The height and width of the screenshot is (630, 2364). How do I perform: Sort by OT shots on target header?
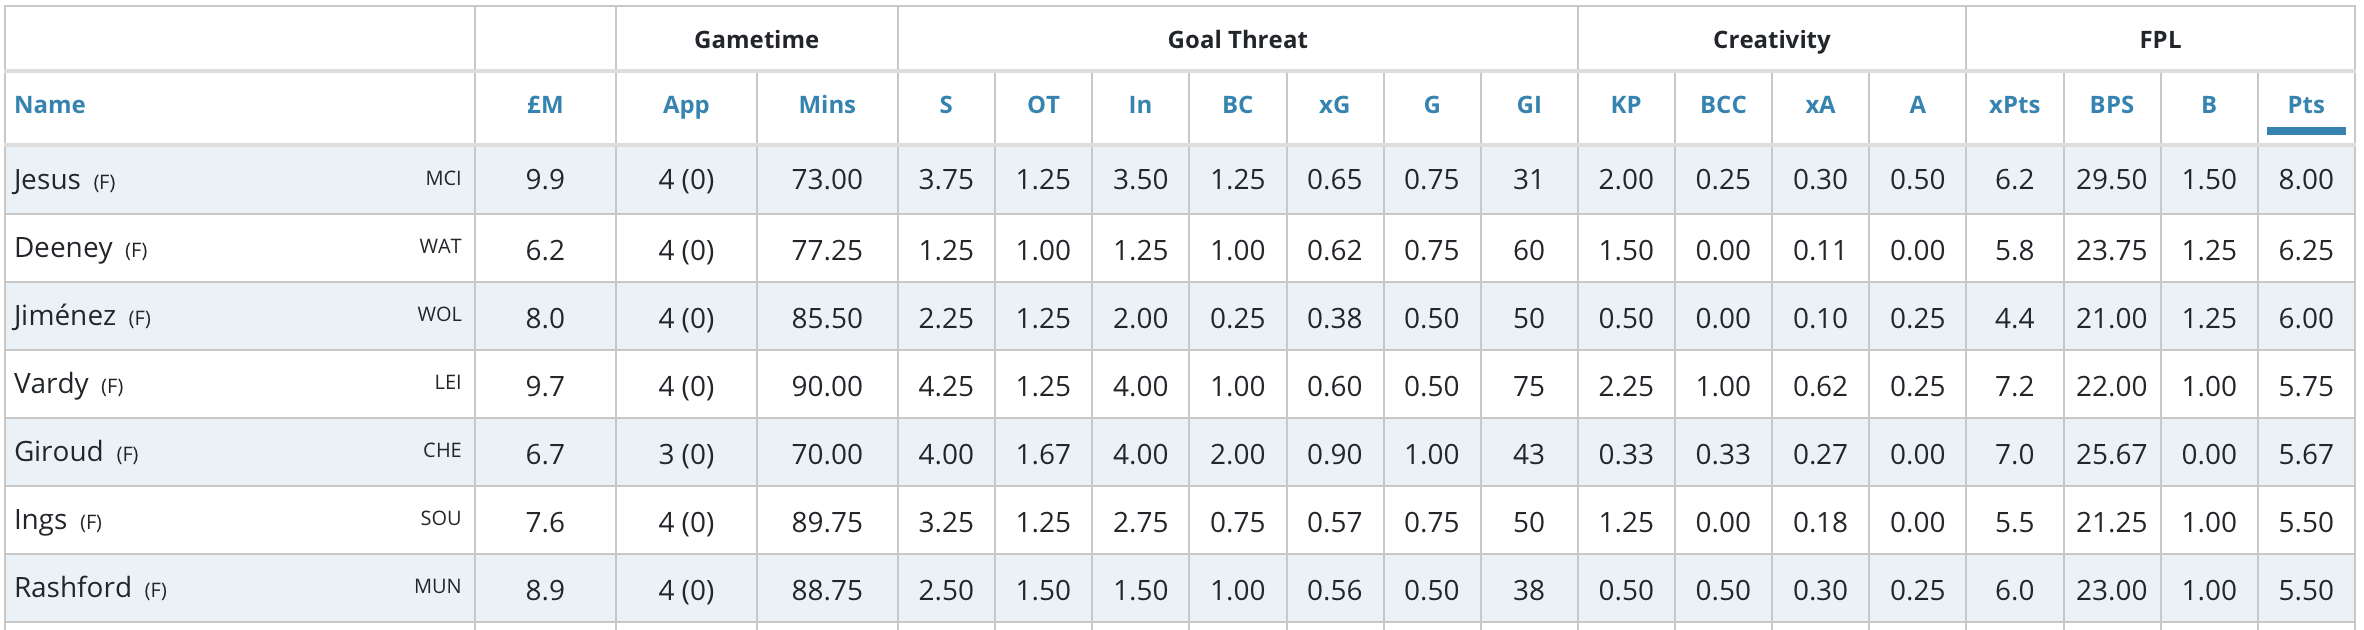coord(1043,105)
